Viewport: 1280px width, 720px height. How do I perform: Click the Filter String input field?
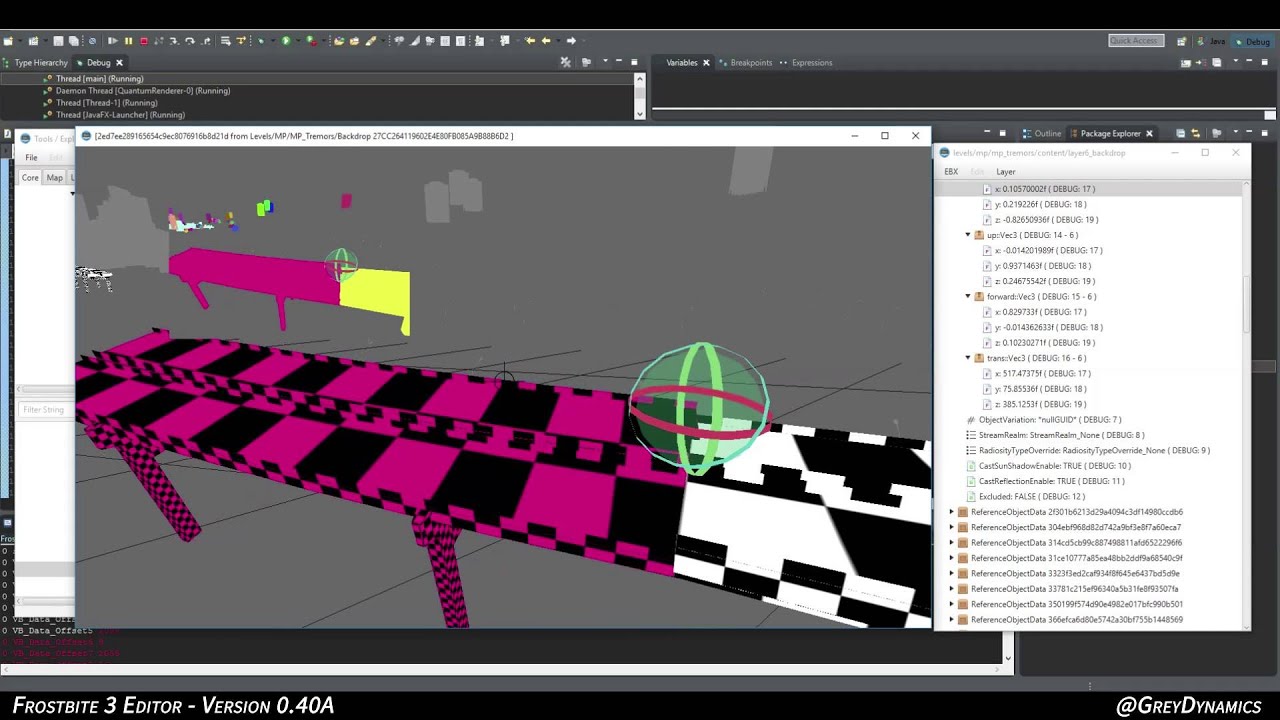tap(46, 409)
